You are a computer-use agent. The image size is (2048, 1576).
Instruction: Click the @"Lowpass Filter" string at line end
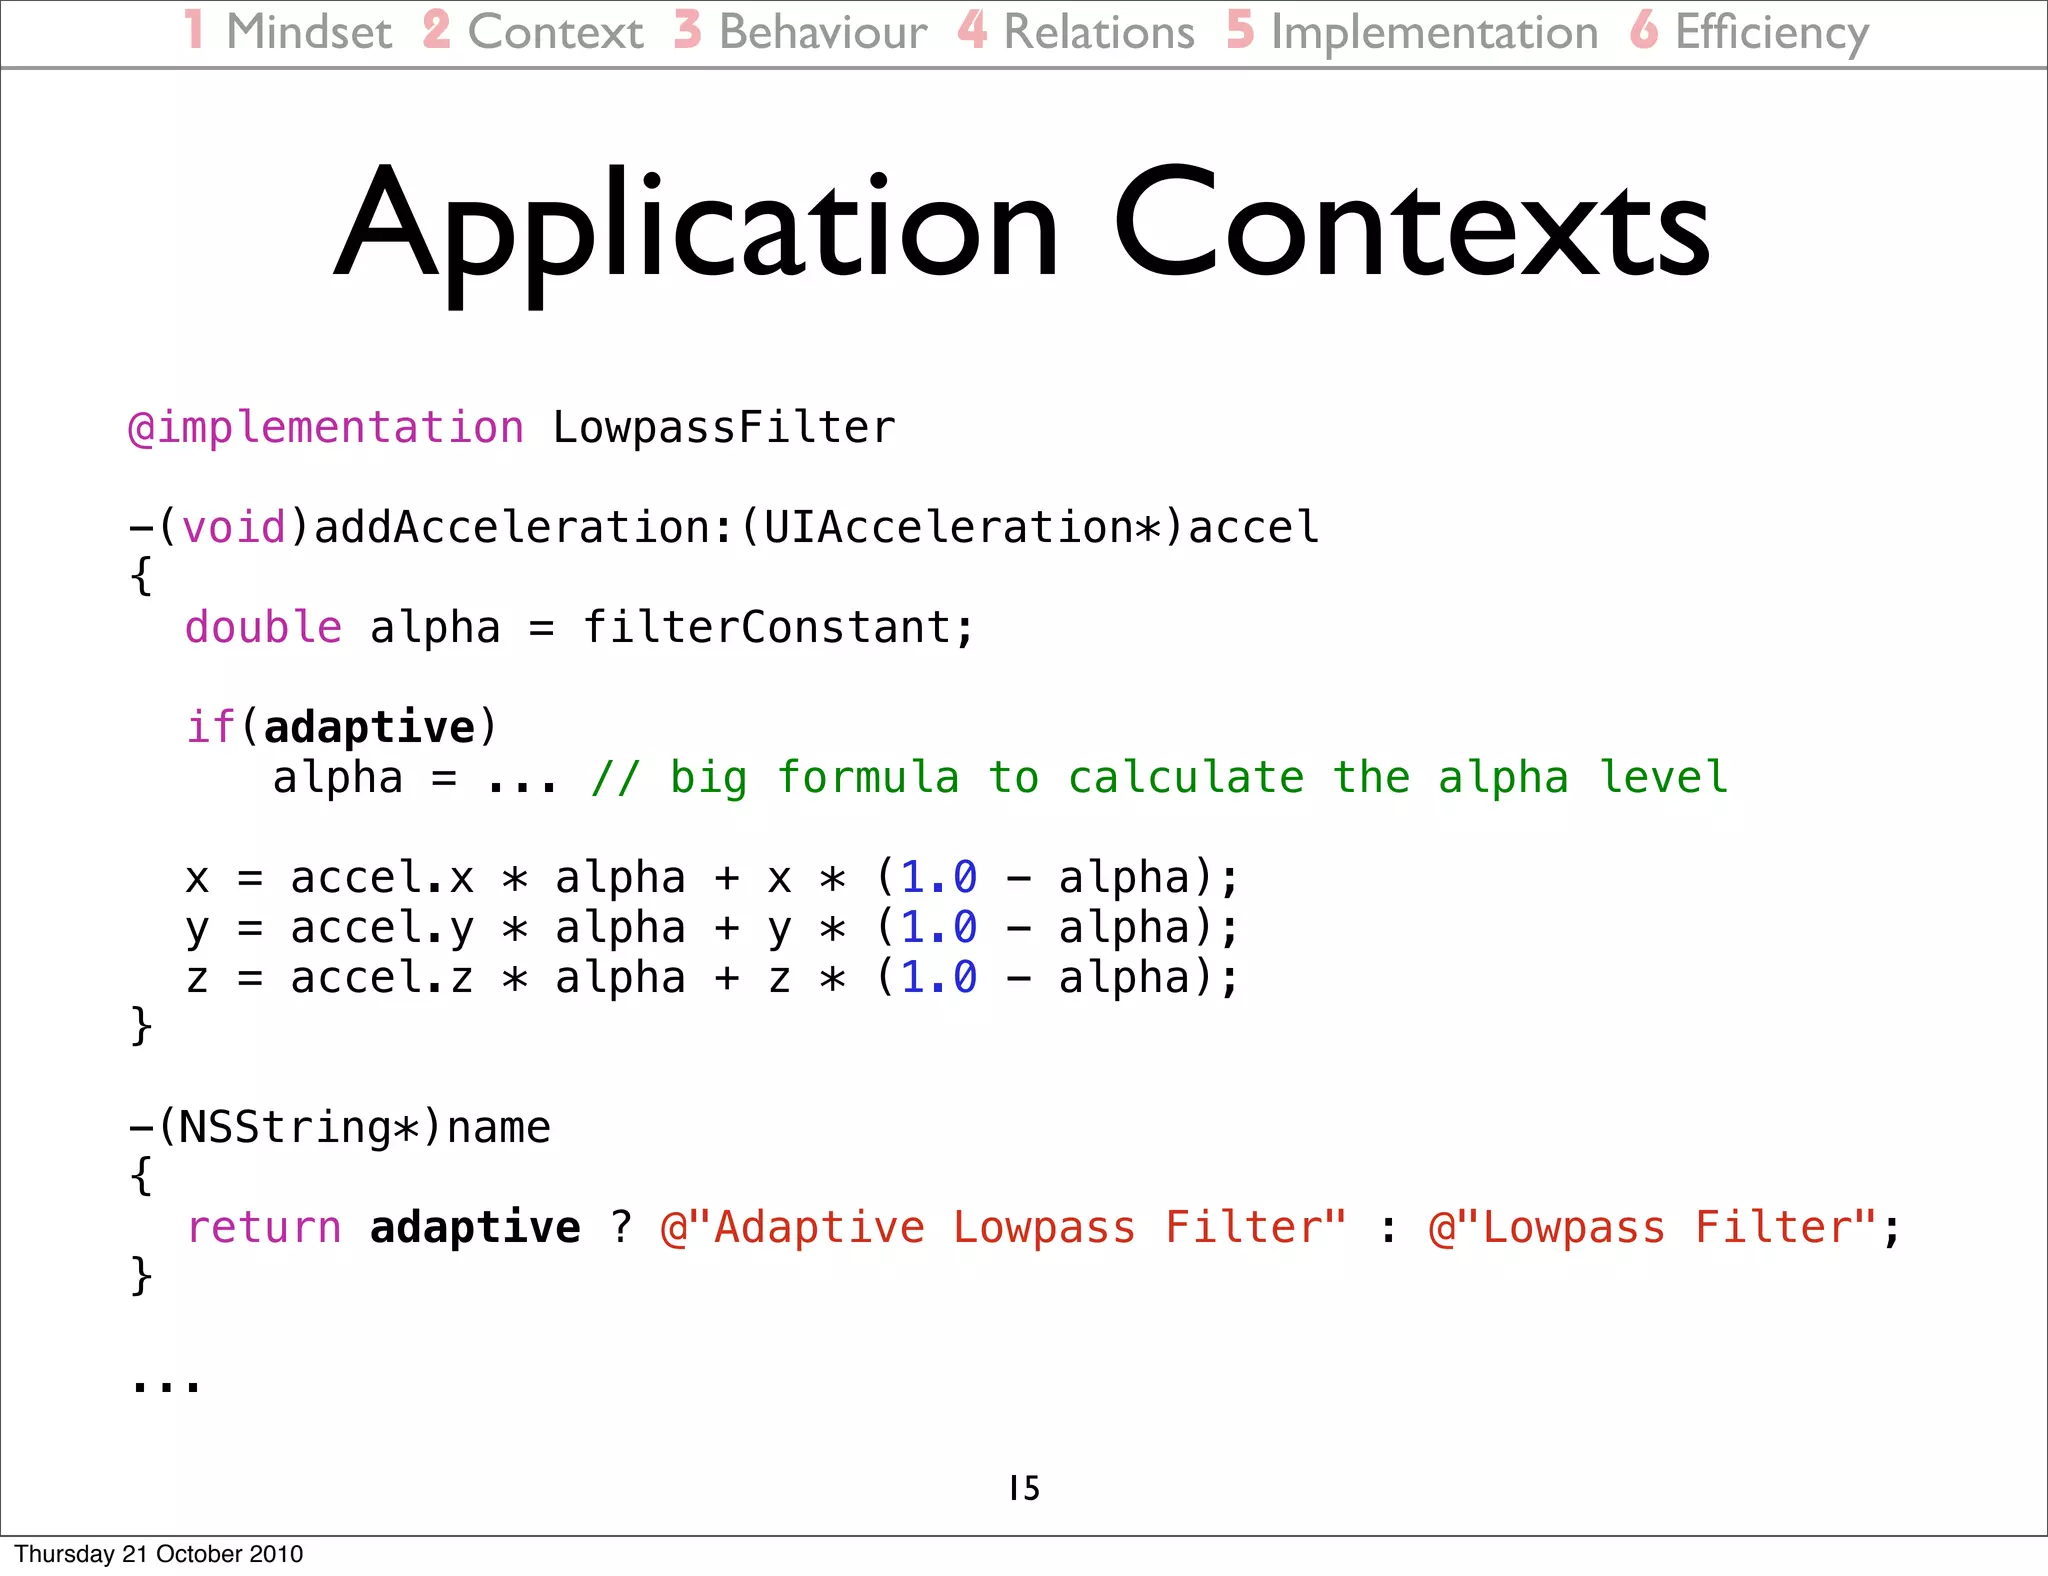pos(1652,1228)
